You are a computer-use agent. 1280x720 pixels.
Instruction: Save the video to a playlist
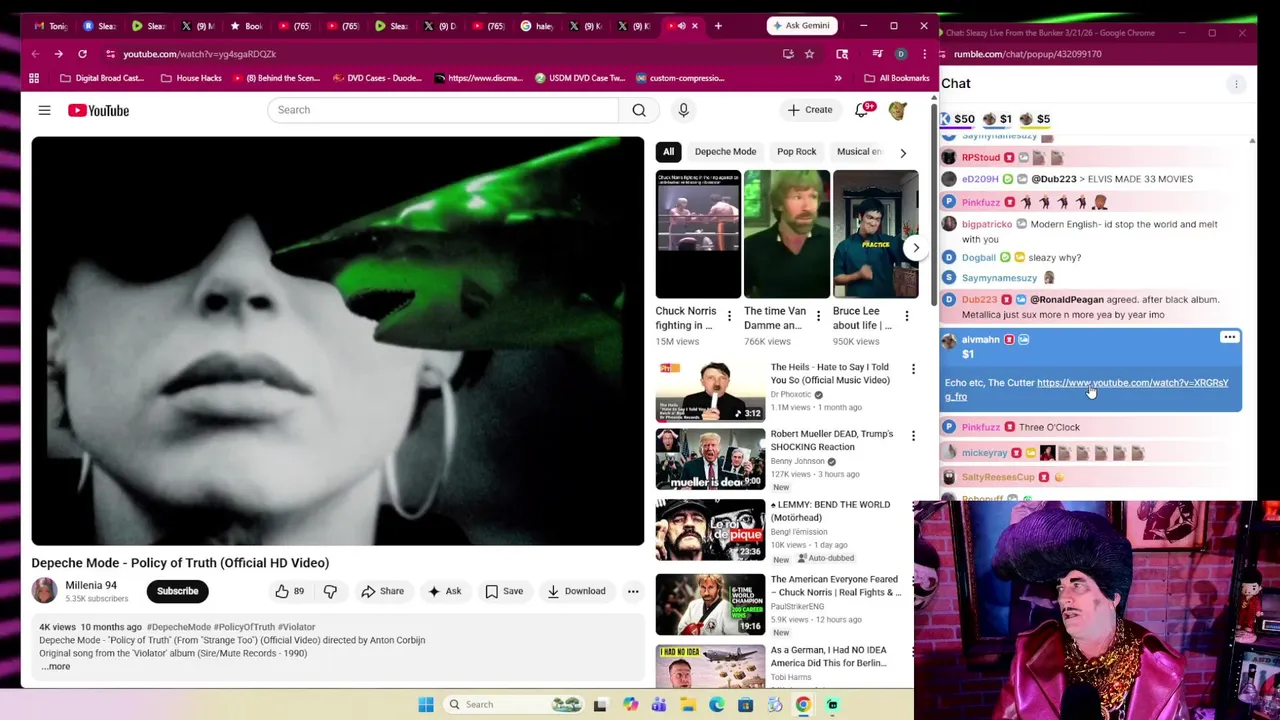504,591
